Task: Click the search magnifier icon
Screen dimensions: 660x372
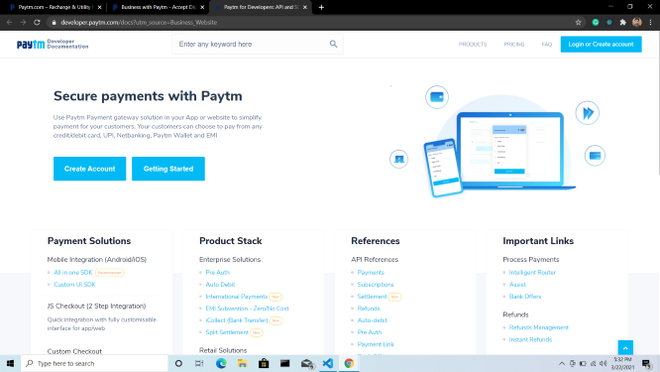Action: click(333, 44)
